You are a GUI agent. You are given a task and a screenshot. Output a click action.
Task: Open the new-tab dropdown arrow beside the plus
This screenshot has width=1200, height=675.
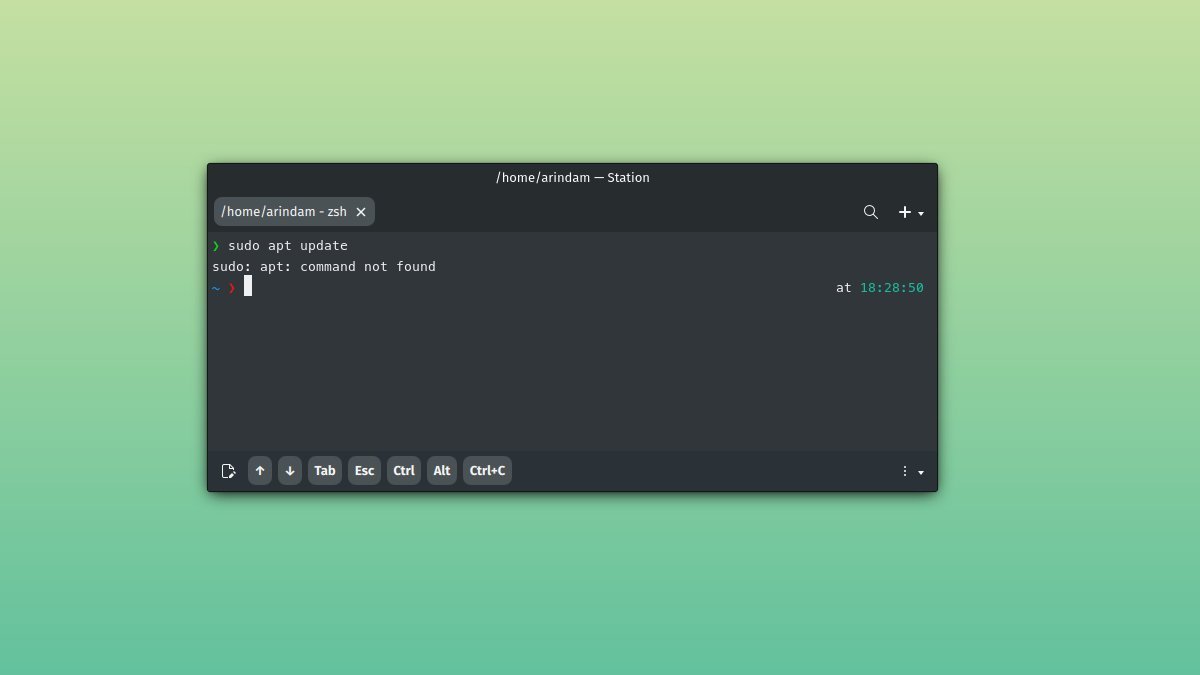[x=919, y=215]
